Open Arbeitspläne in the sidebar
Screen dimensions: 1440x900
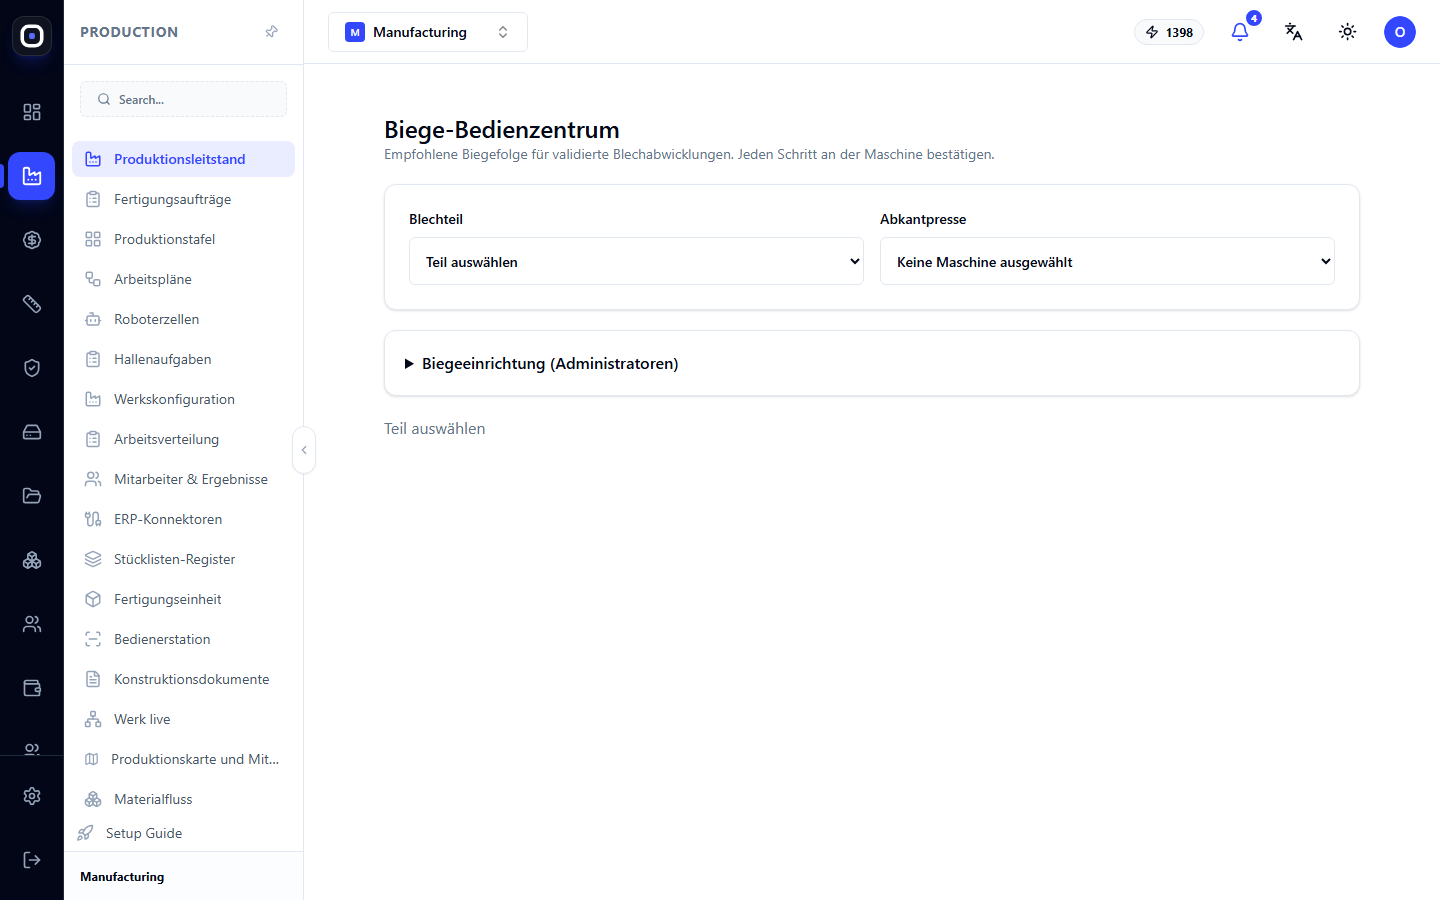(183, 279)
